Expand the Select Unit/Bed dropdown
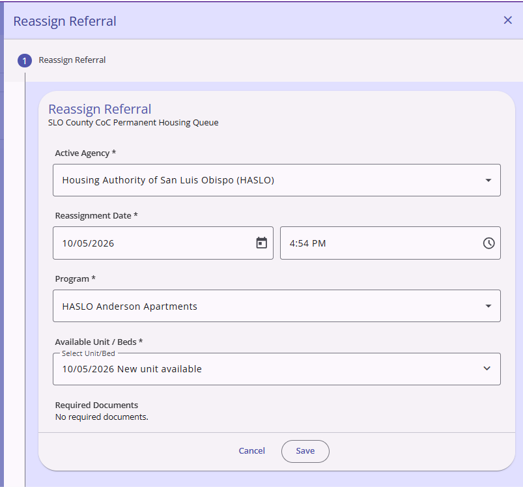The width and height of the screenshot is (523, 487). click(x=277, y=369)
